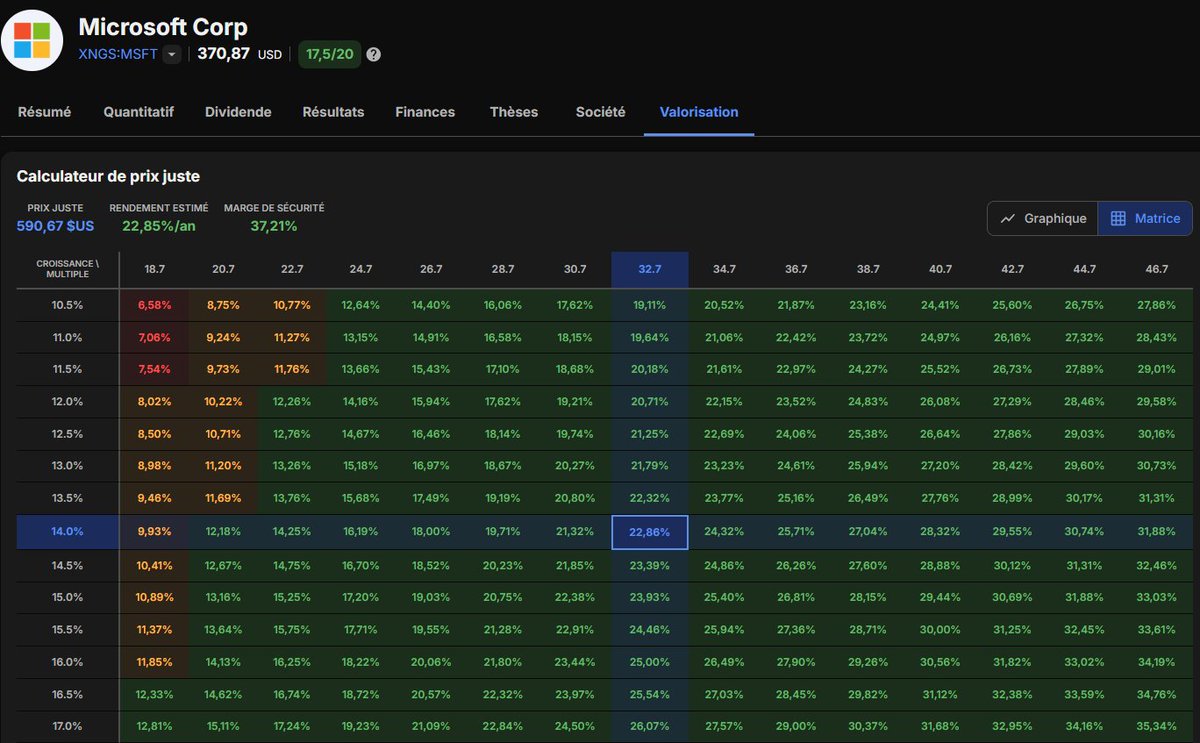Click the 18,00% cell in row 14.0%
Viewport: 1200px width, 743px height.
[430, 531]
